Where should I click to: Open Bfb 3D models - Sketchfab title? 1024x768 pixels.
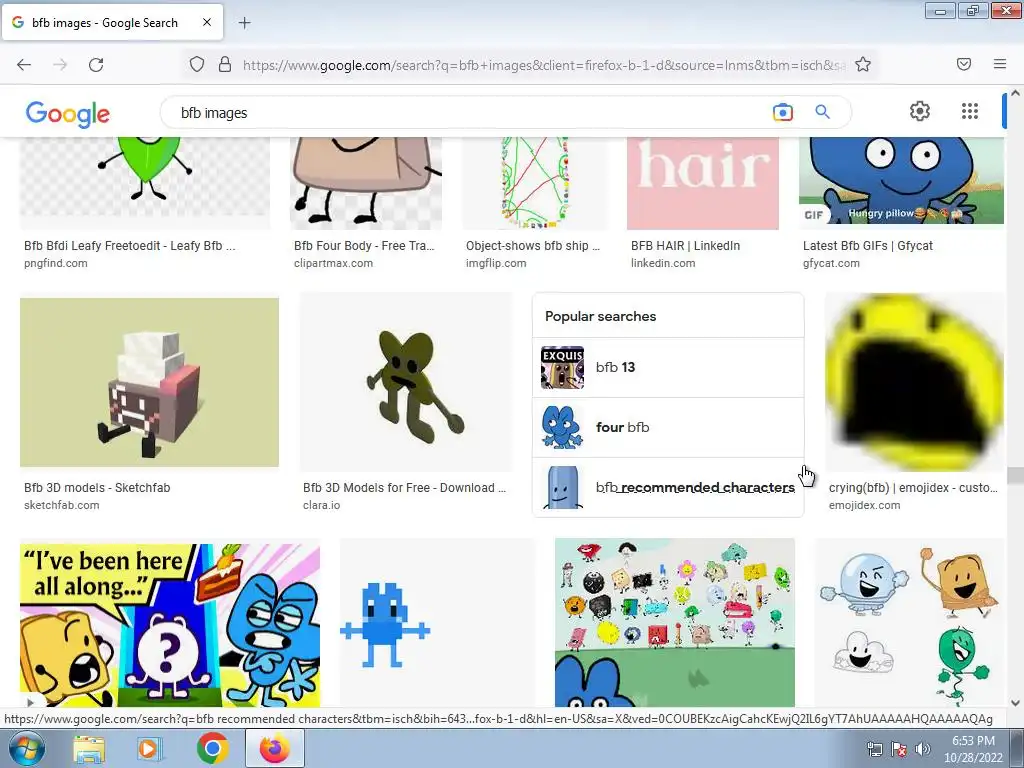coord(97,488)
